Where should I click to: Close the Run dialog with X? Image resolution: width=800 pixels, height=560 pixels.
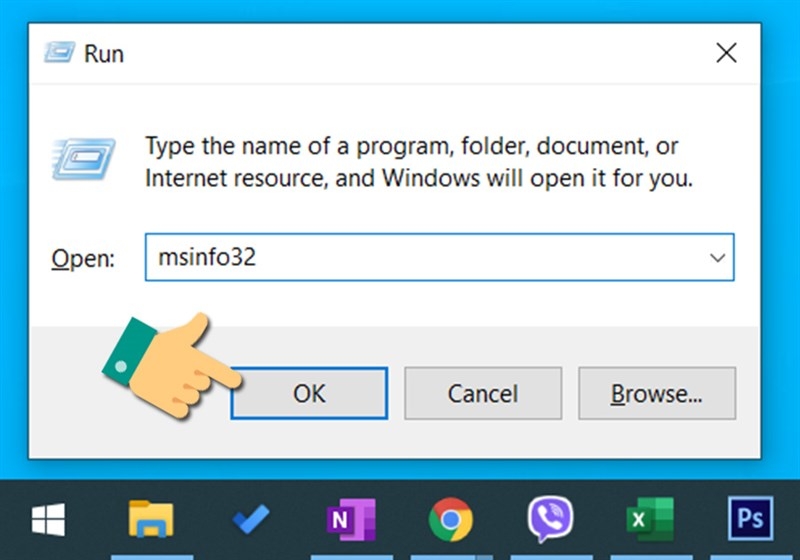coord(726,53)
